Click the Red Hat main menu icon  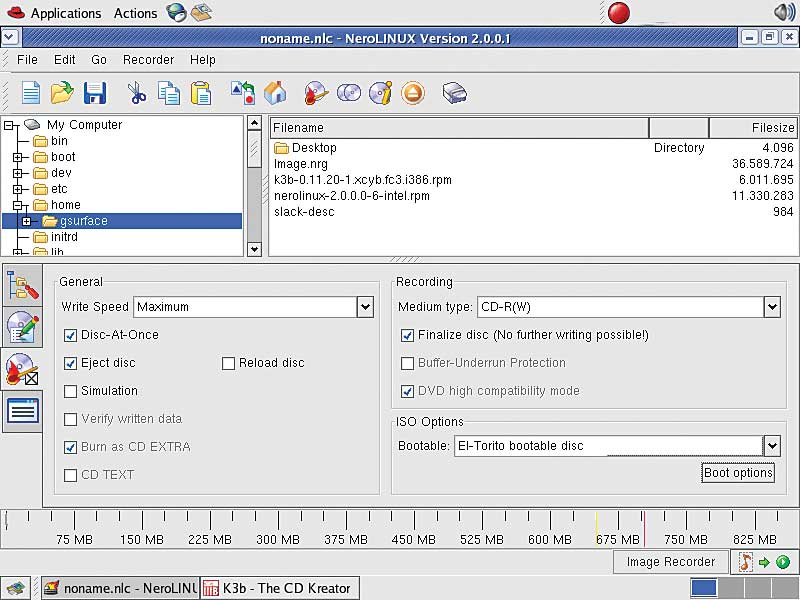[x=16, y=12]
